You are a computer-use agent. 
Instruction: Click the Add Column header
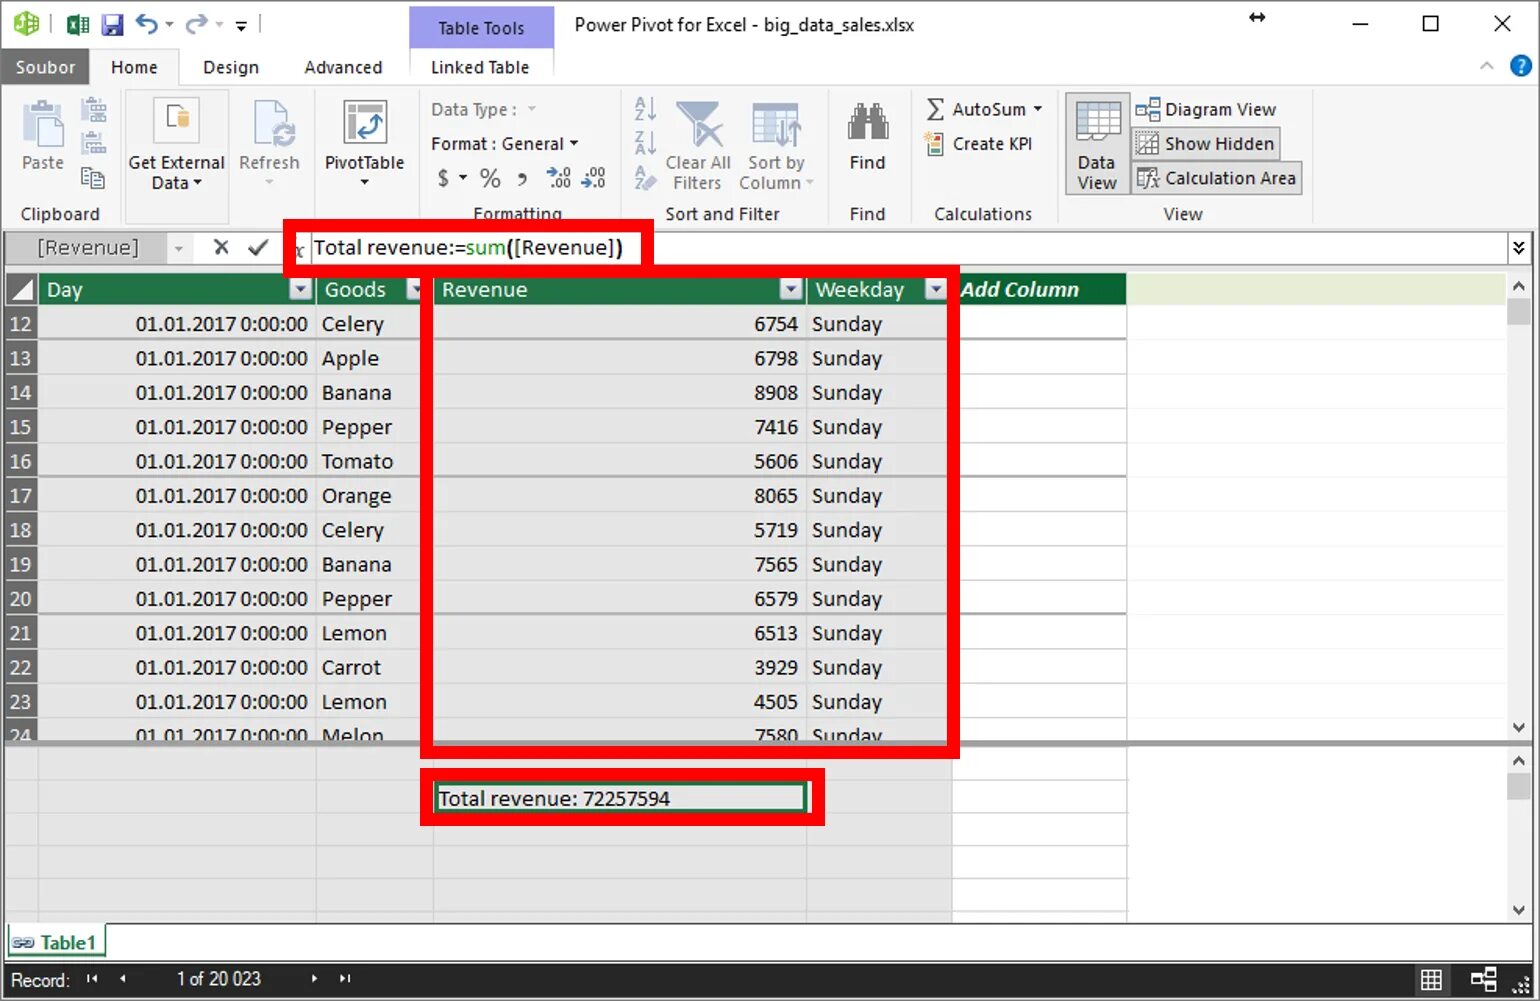pos(1038,290)
